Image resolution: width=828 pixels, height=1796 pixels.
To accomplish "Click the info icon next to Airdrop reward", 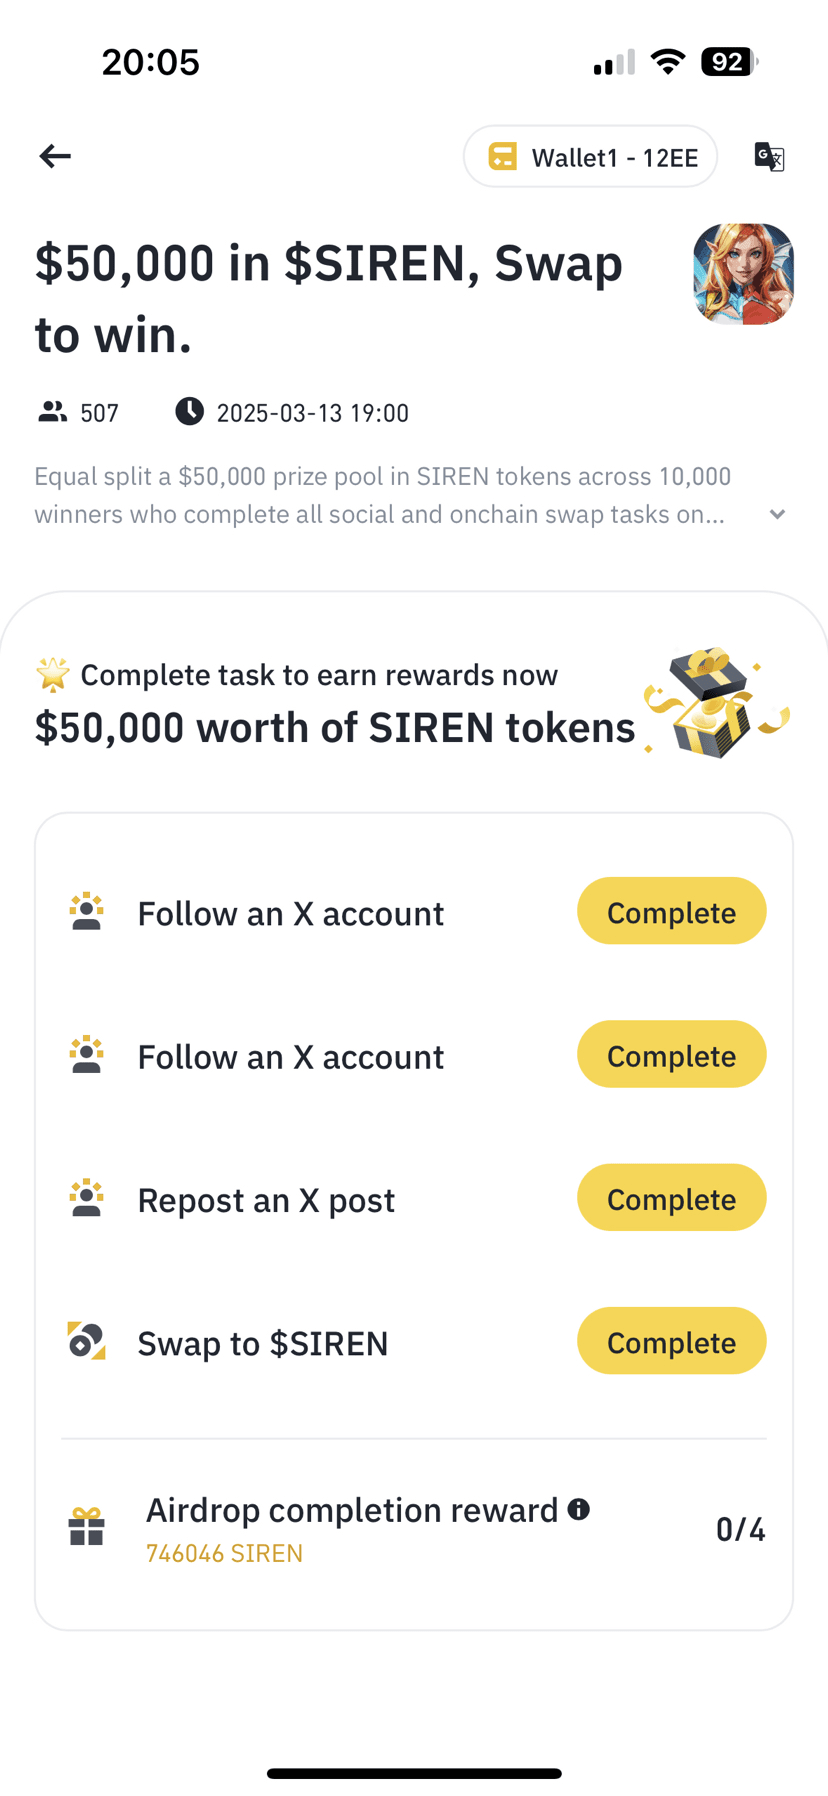I will pyautogui.click(x=578, y=1509).
